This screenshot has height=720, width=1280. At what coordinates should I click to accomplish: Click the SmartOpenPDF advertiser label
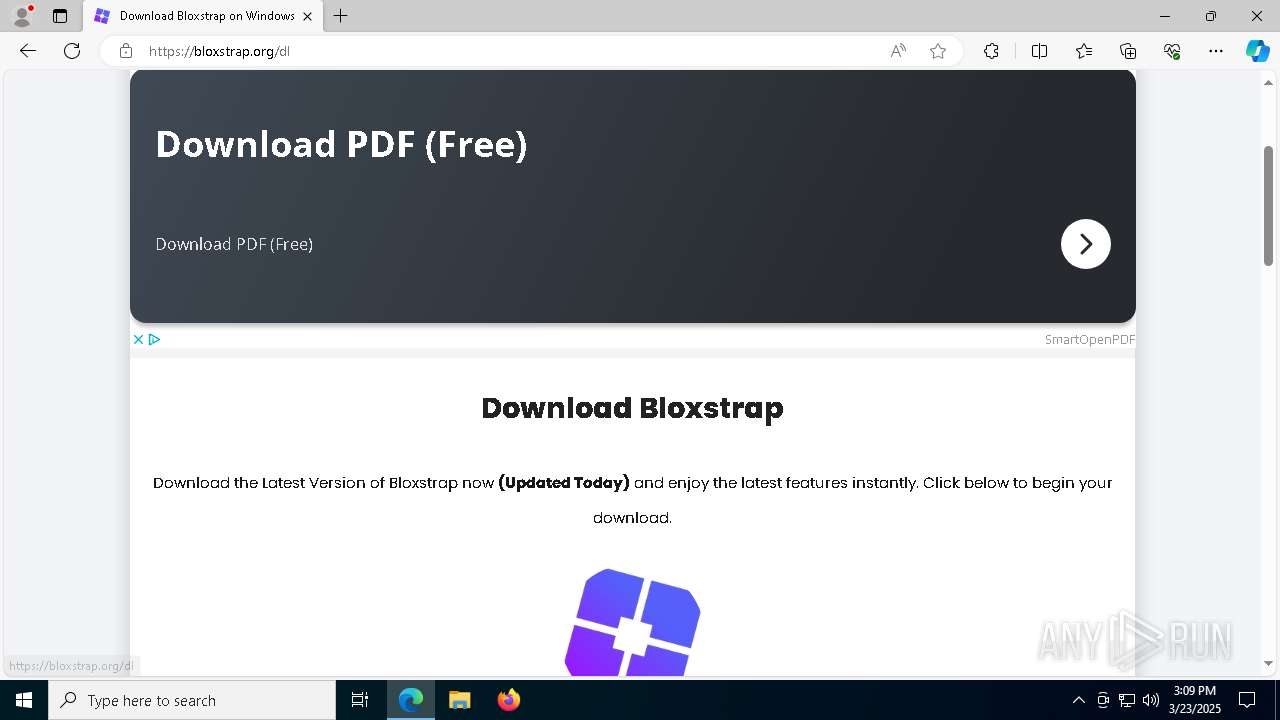(x=1090, y=340)
